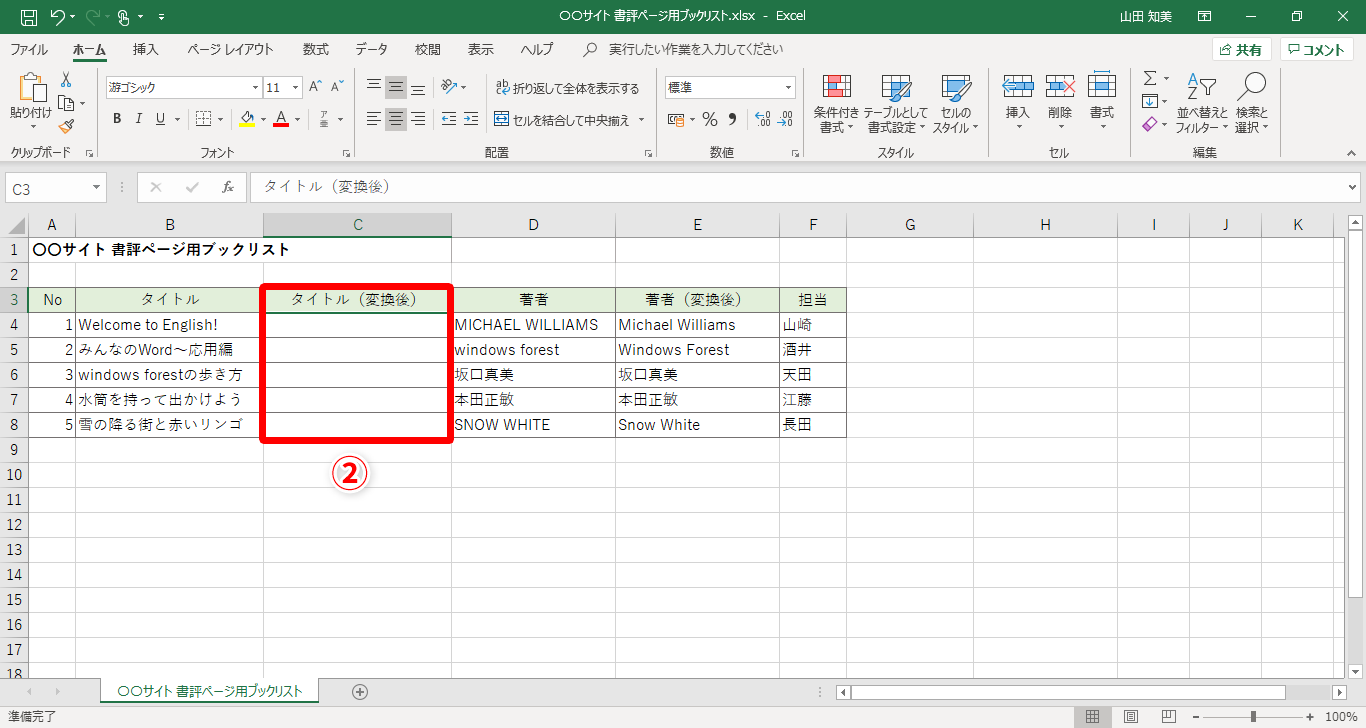
Task: Toggle align right
Action: coord(418,119)
